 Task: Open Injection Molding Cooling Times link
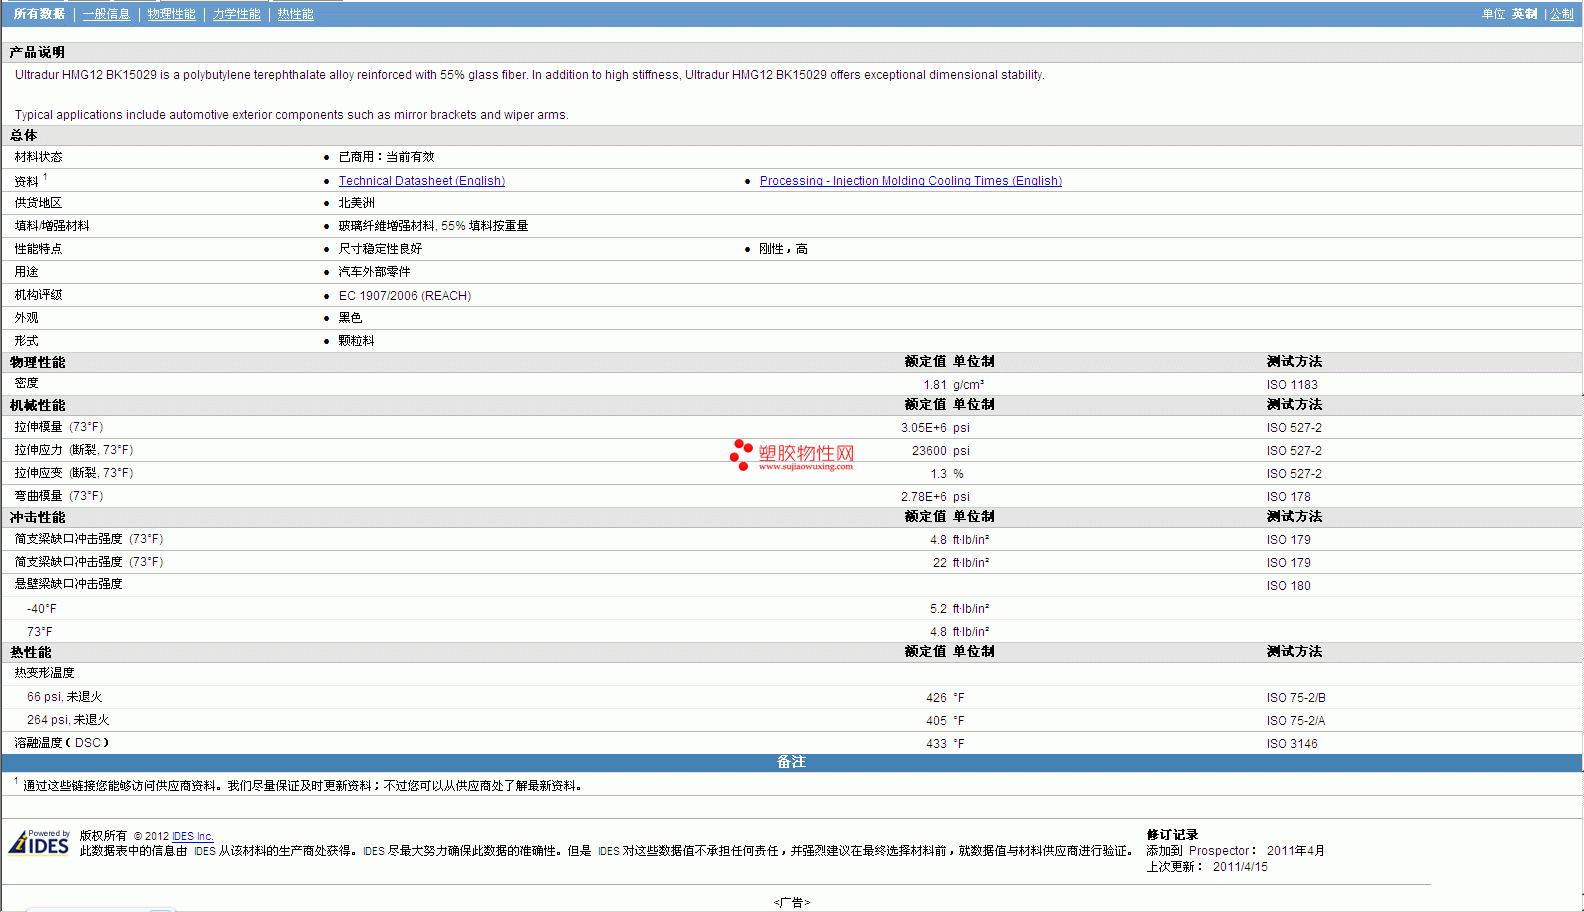coord(911,181)
